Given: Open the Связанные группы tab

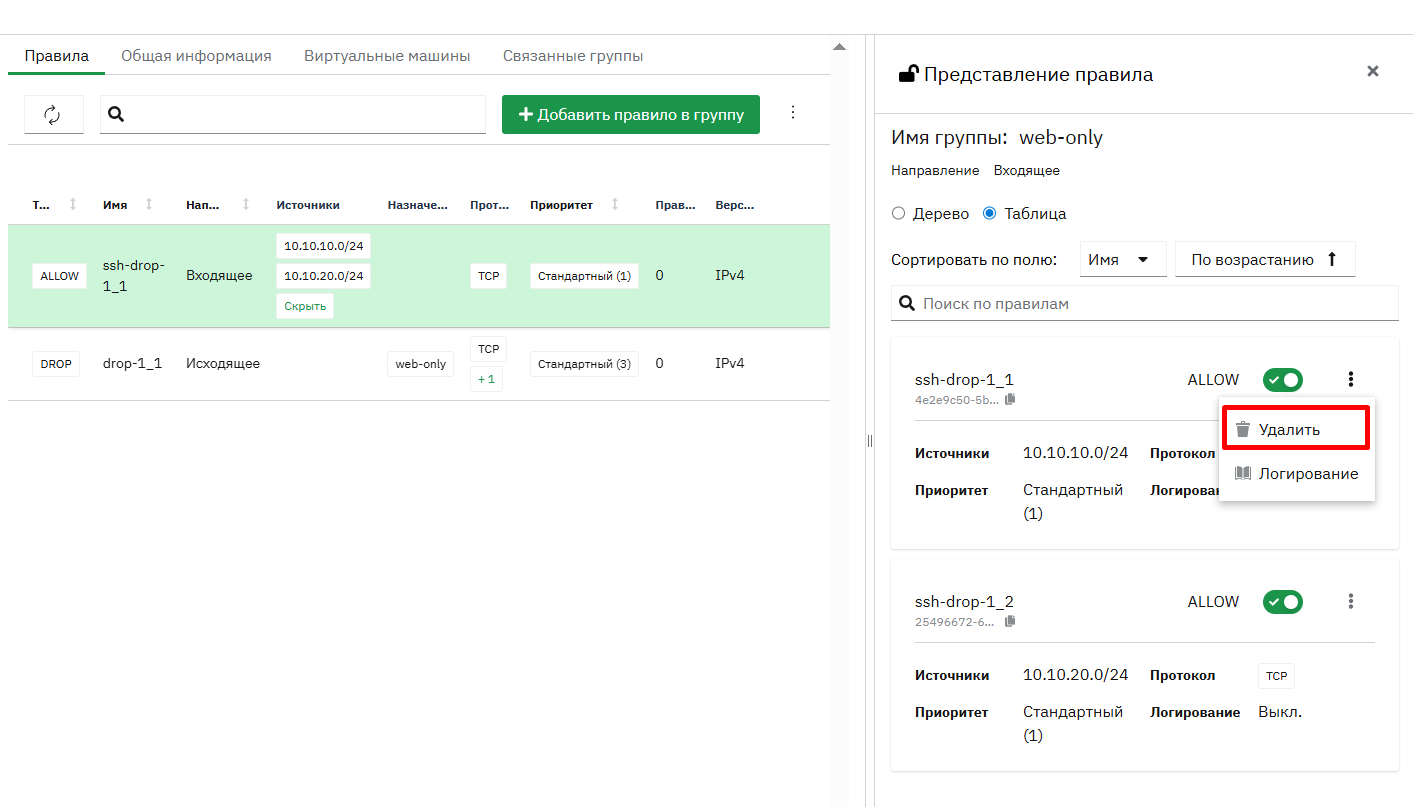Looking at the screenshot, I should click(573, 56).
